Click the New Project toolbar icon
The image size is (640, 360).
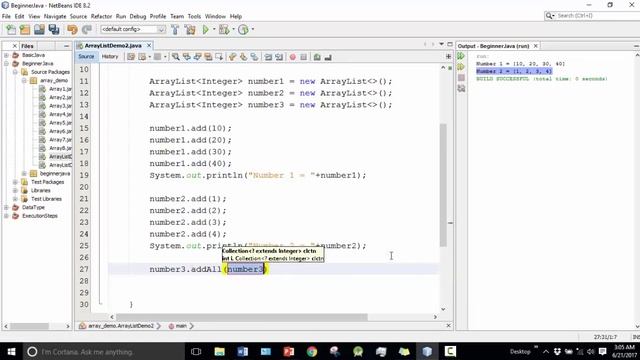tap(25, 29)
